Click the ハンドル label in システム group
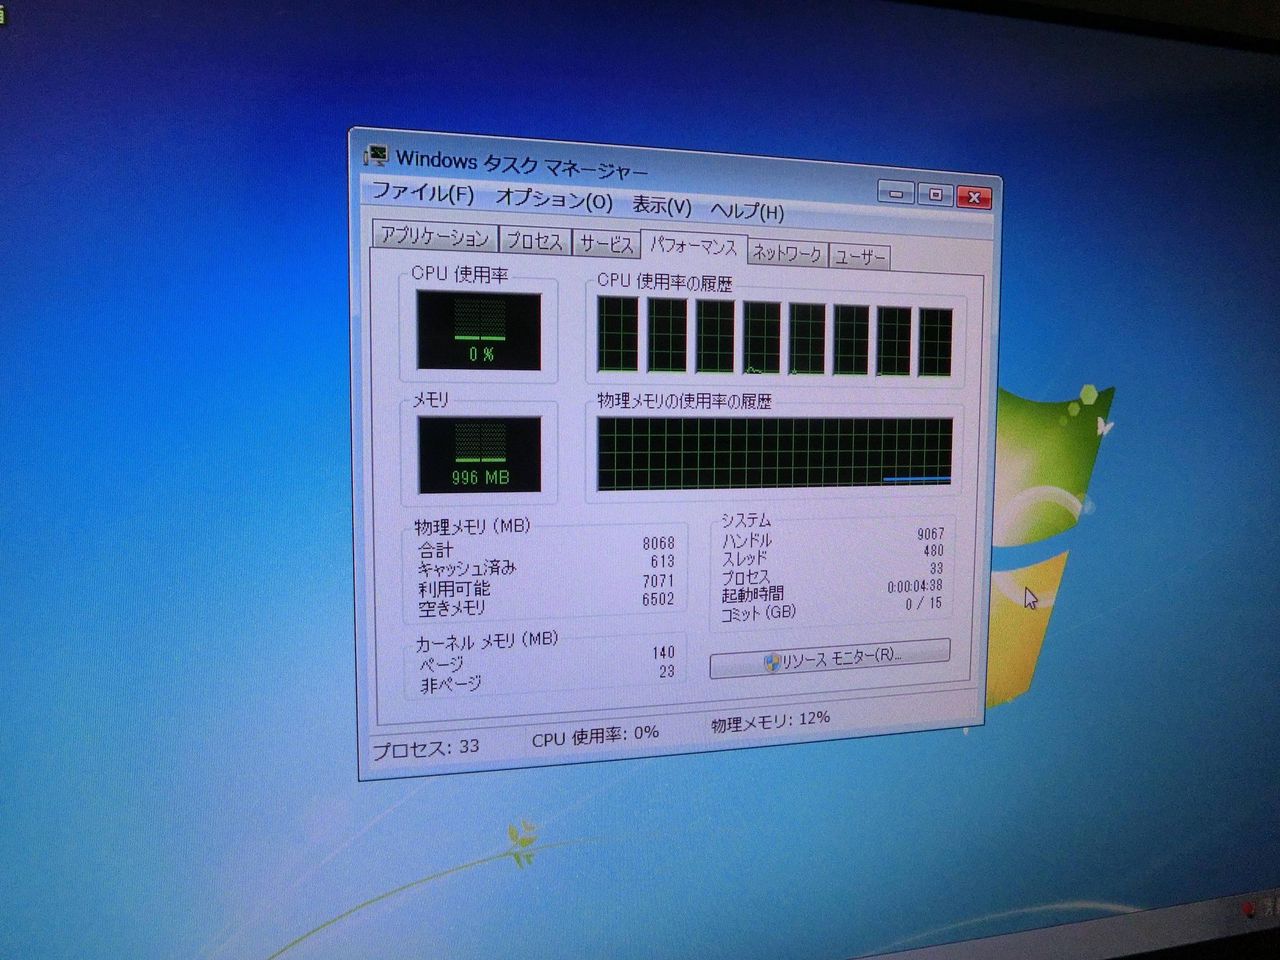Viewport: 1280px width, 960px height. [x=747, y=541]
